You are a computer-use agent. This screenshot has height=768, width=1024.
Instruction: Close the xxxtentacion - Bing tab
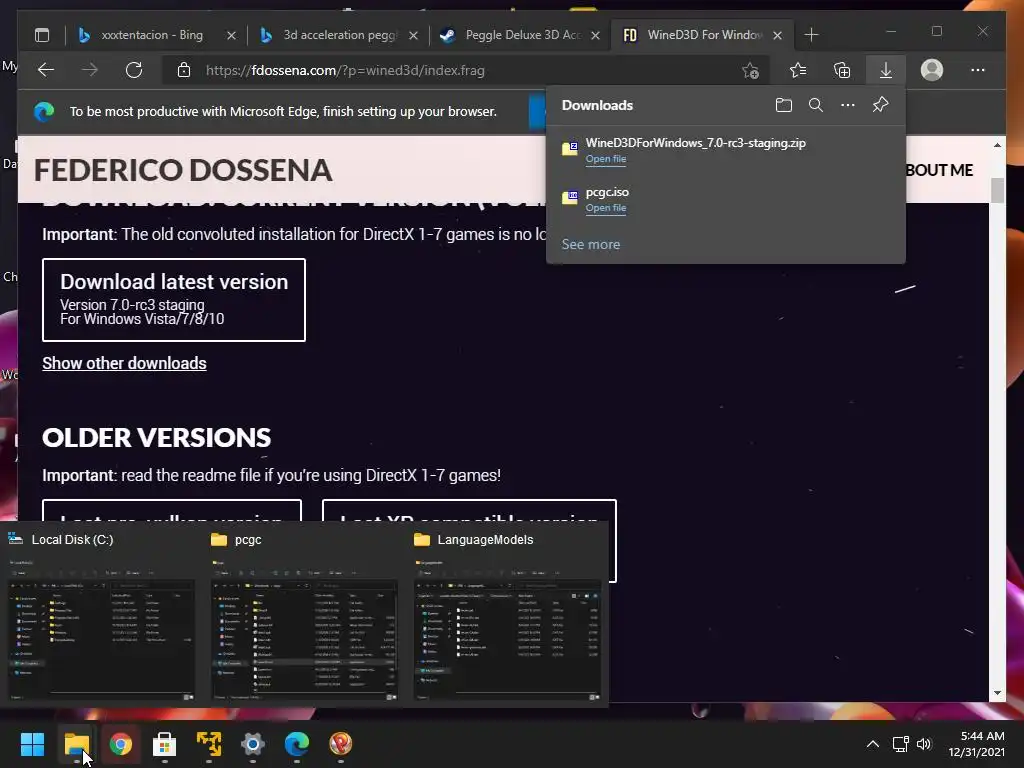[x=231, y=35]
